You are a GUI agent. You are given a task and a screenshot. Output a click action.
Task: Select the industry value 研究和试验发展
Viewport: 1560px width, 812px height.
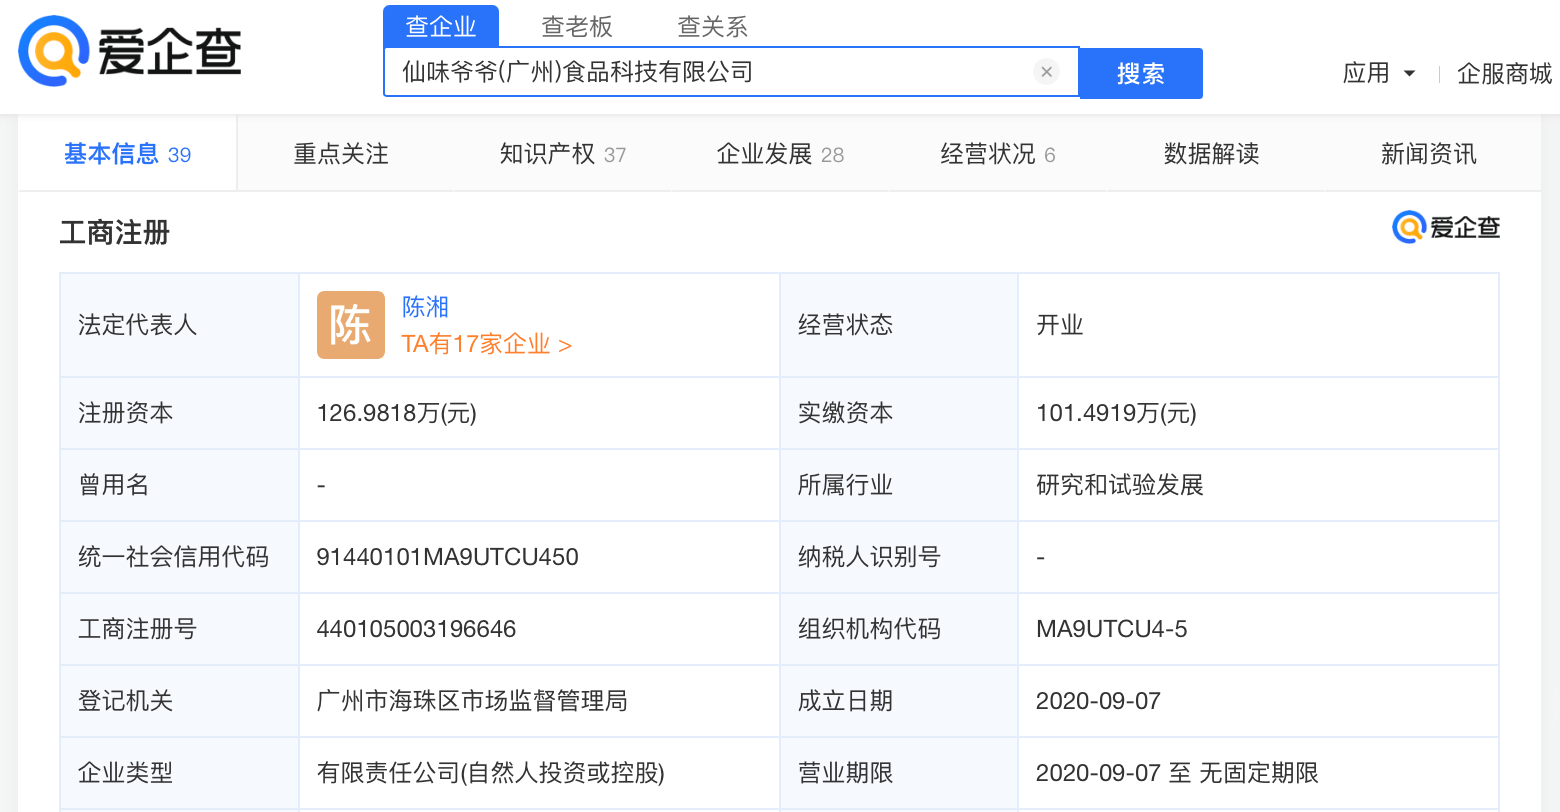(x=1120, y=485)
